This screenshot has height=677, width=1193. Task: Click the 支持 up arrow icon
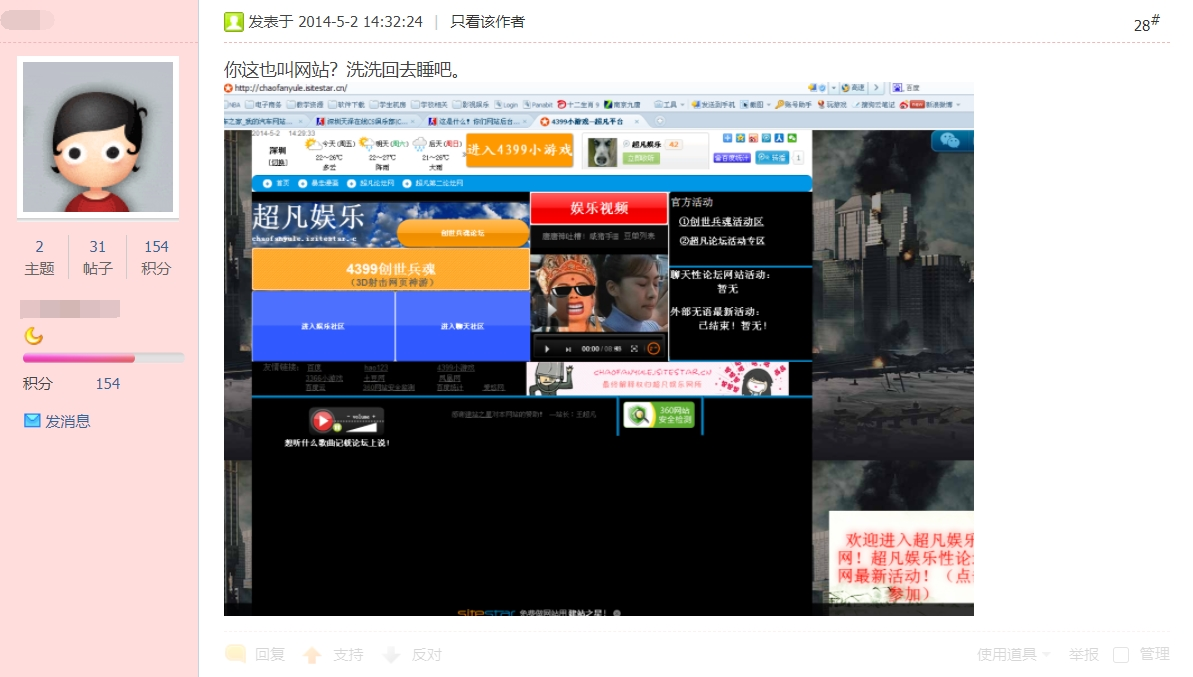312,655
